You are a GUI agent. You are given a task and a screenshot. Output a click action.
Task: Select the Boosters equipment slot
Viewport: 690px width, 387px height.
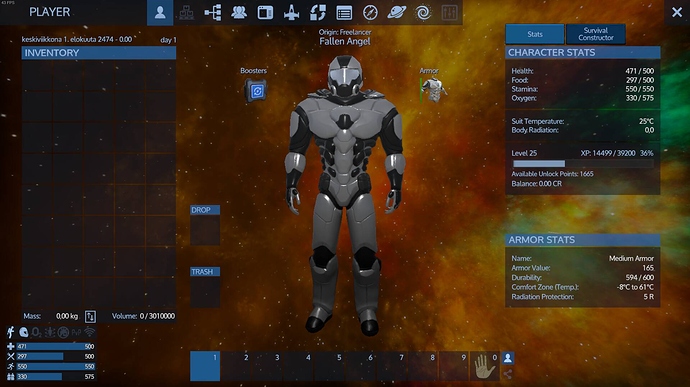pyautogui.click(x=256, y=91)
